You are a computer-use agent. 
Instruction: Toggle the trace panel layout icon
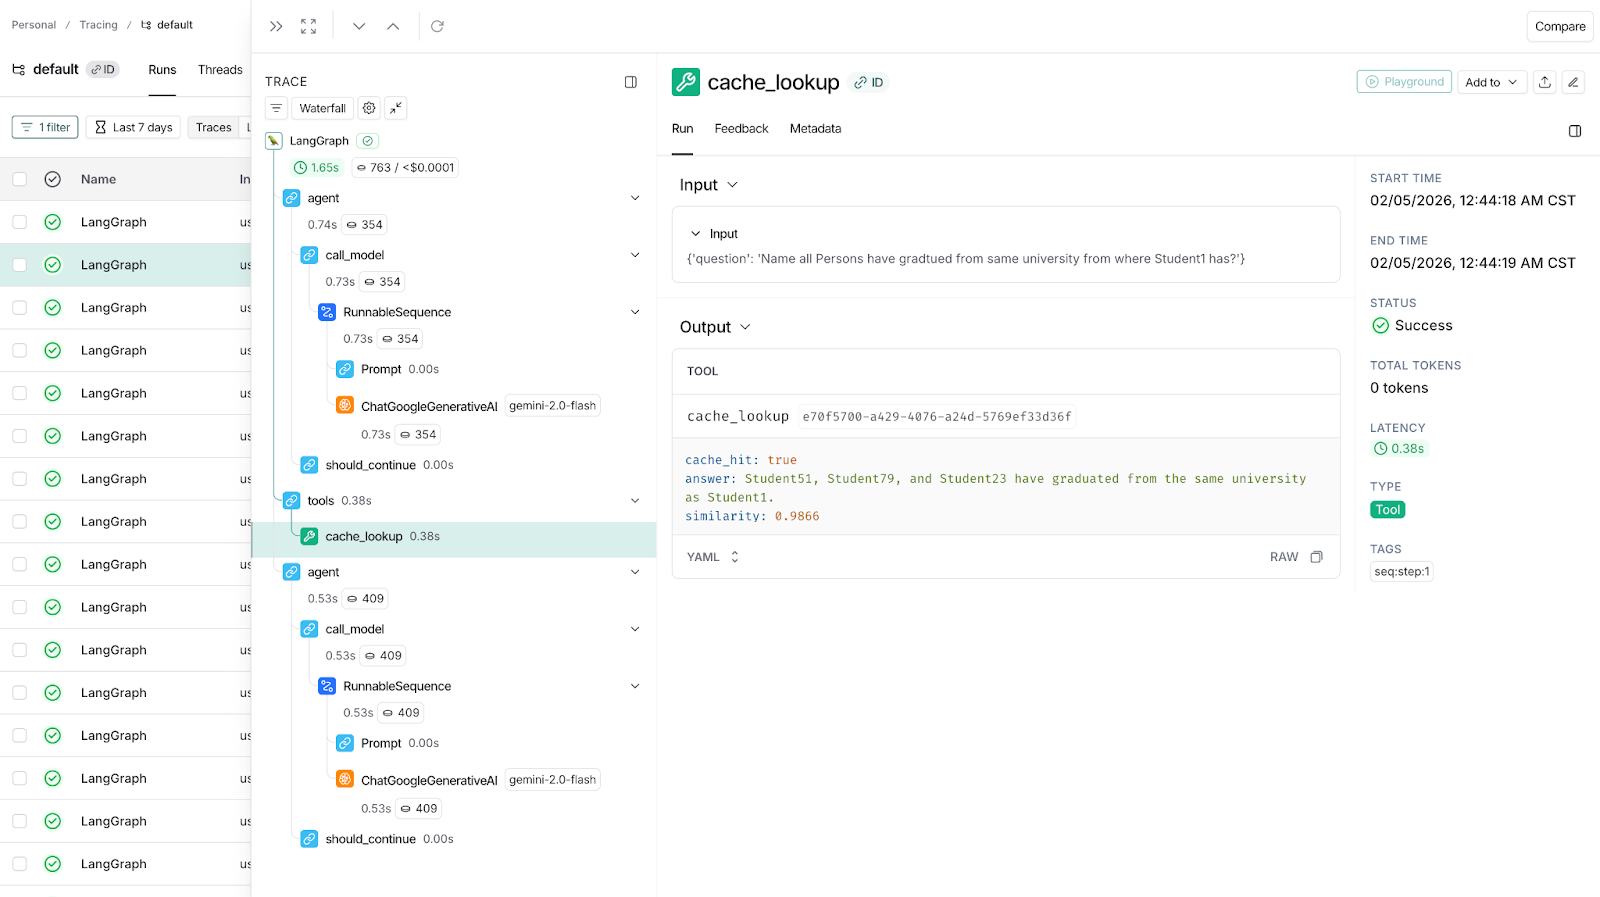point(631,82)
